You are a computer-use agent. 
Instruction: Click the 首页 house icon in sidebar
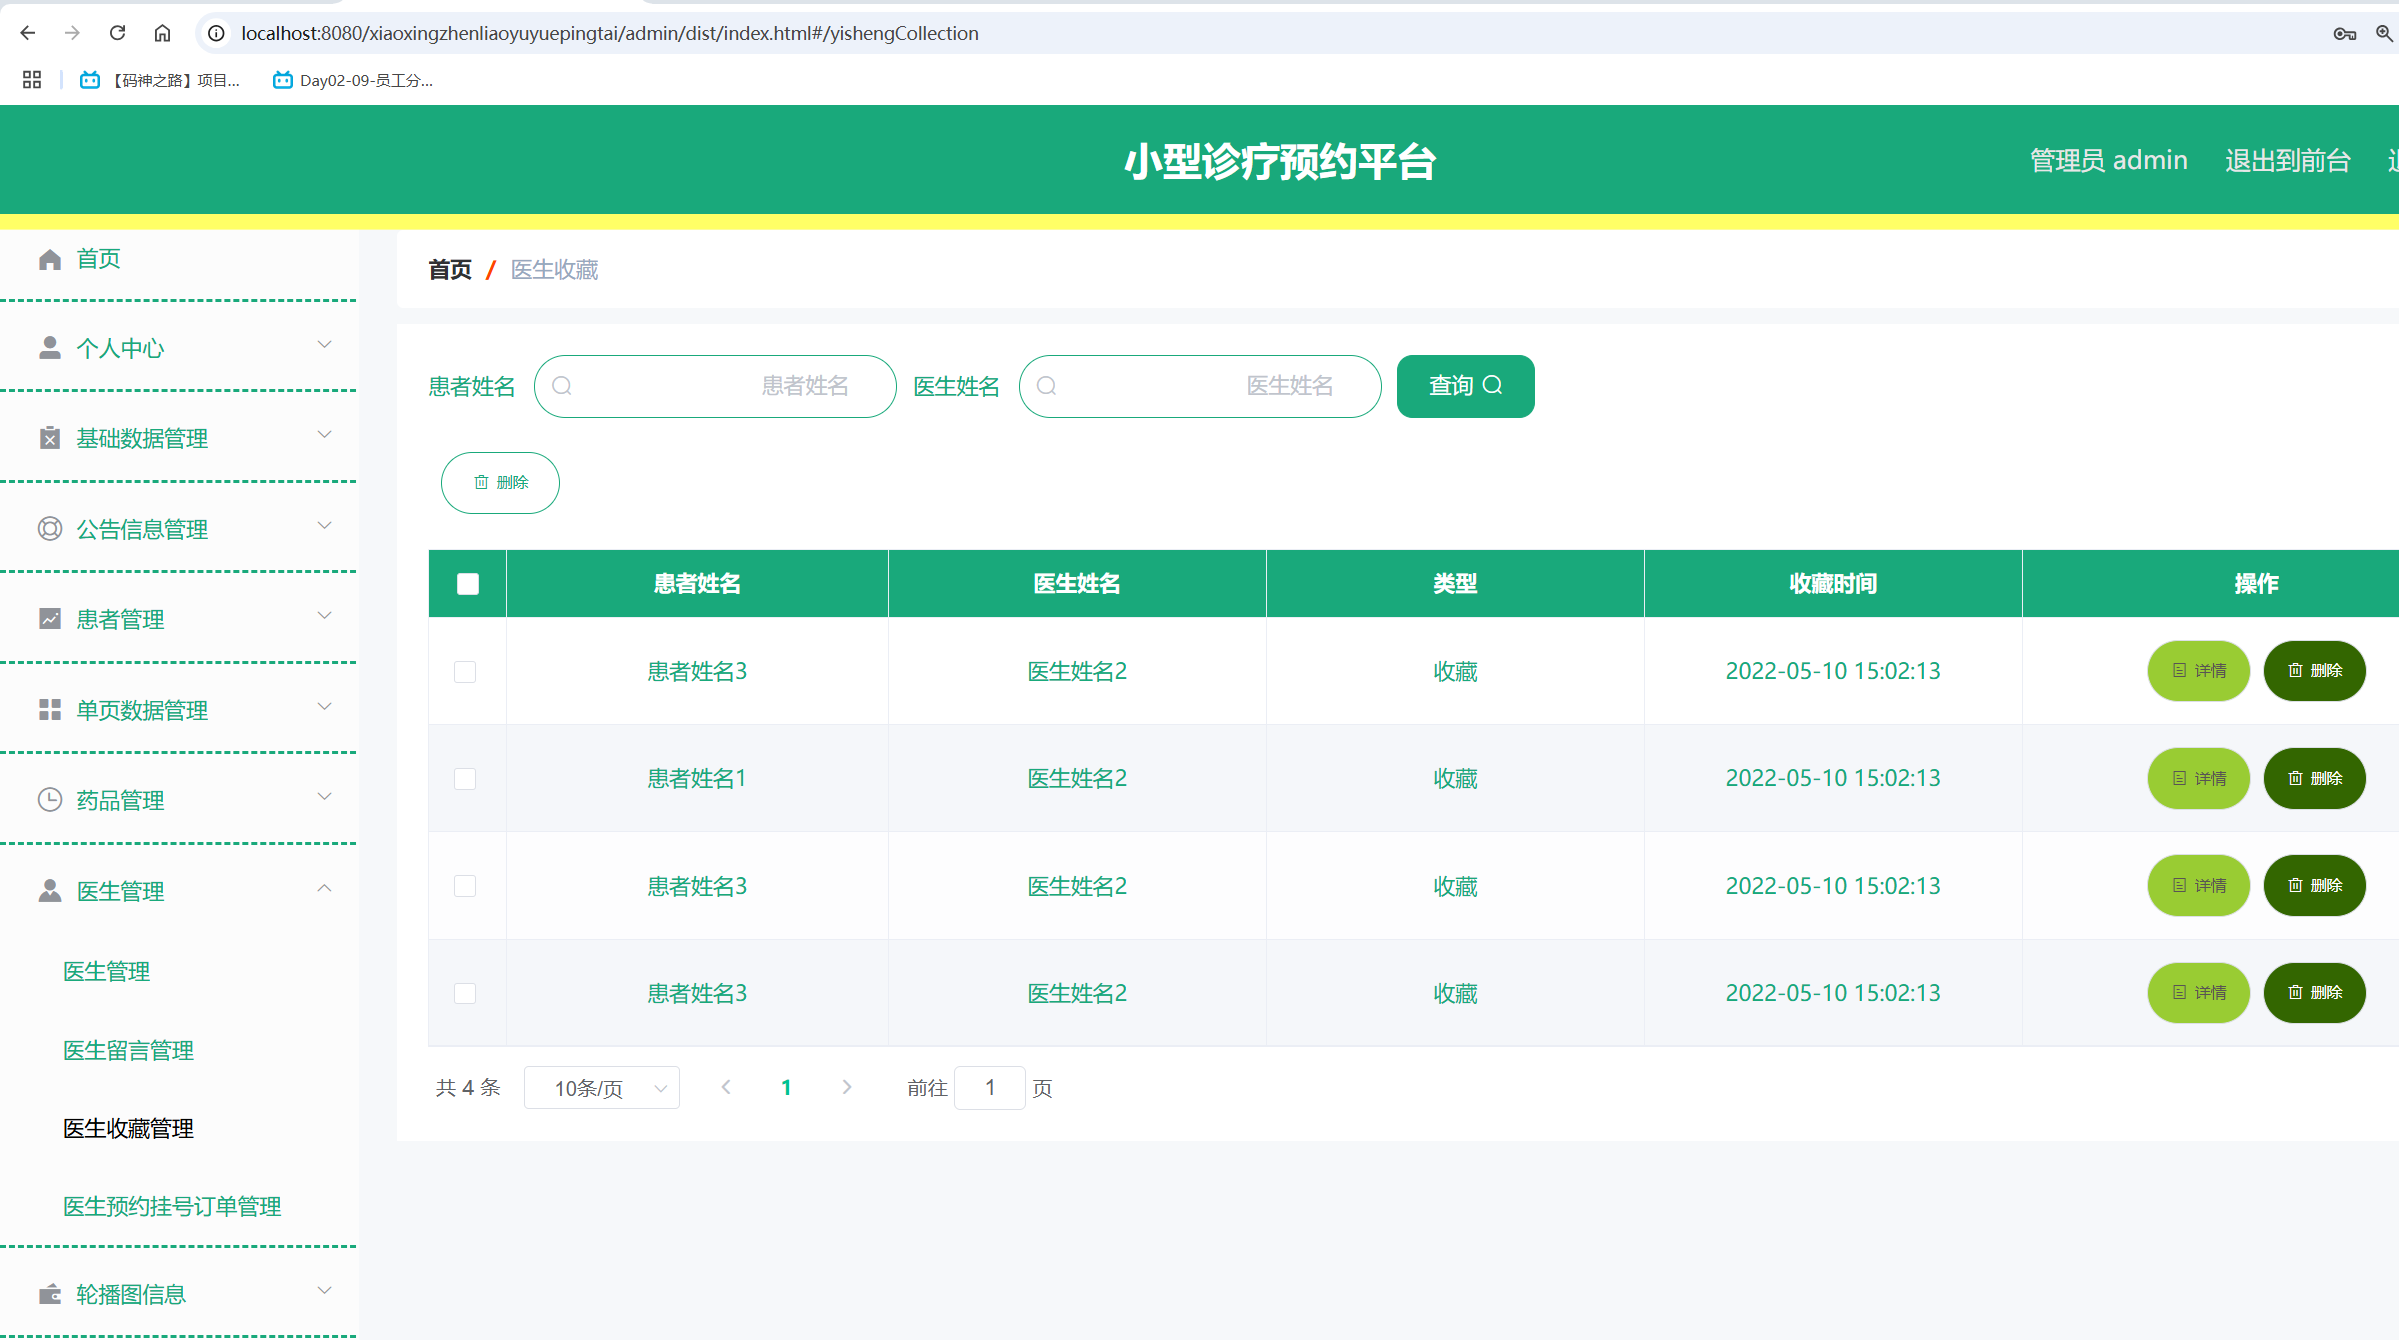50,259
